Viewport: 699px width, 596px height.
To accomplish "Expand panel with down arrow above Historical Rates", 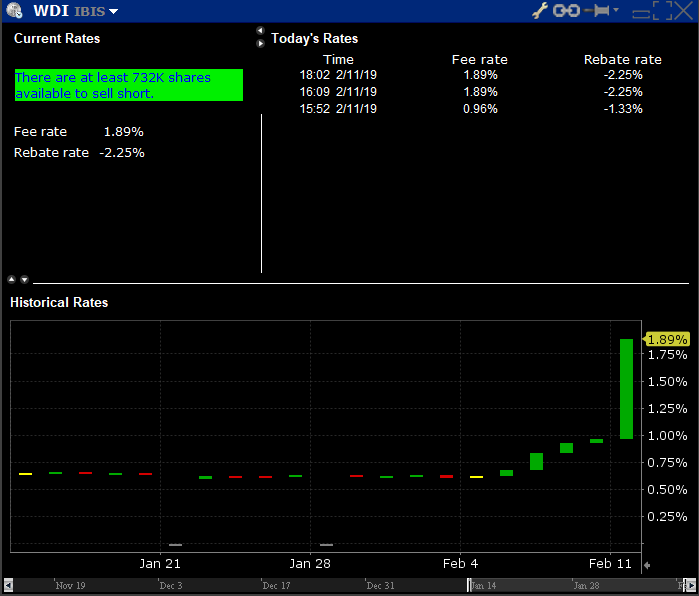I will (x=25, y=280).
